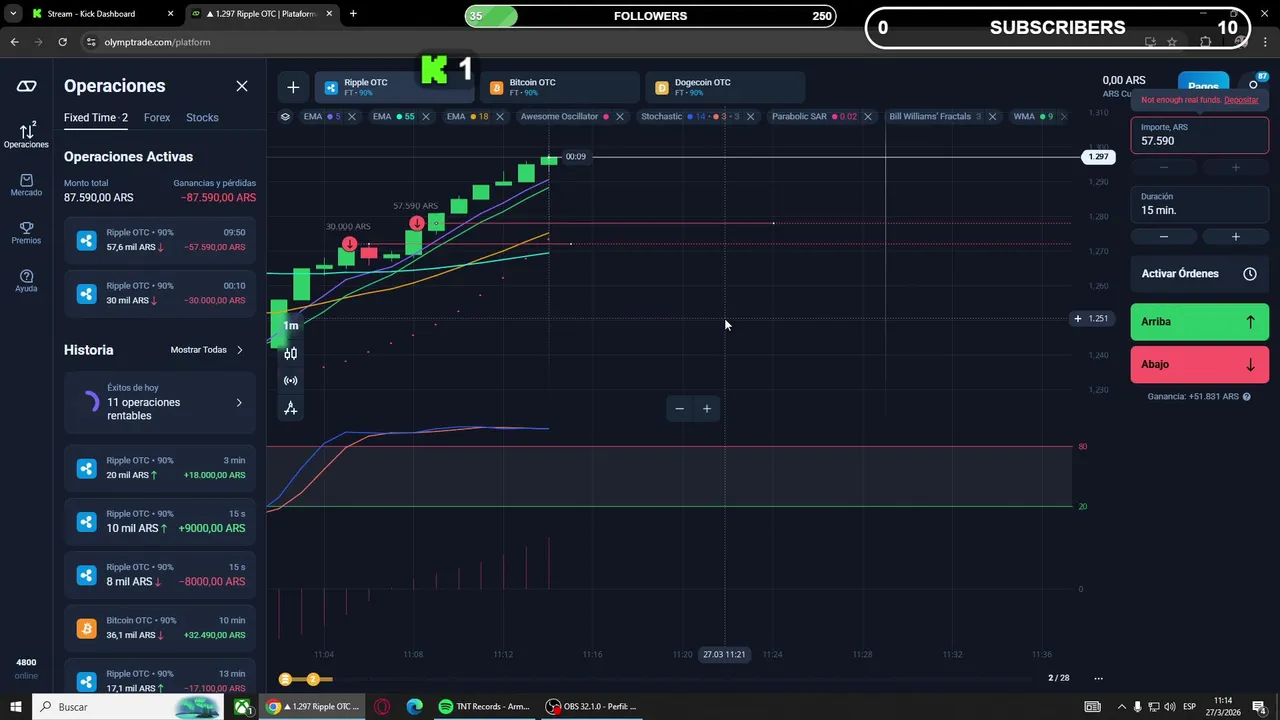Open history trade with −8000,00 ARS
Screen dimensions: 1280x720
click(160, 575)
